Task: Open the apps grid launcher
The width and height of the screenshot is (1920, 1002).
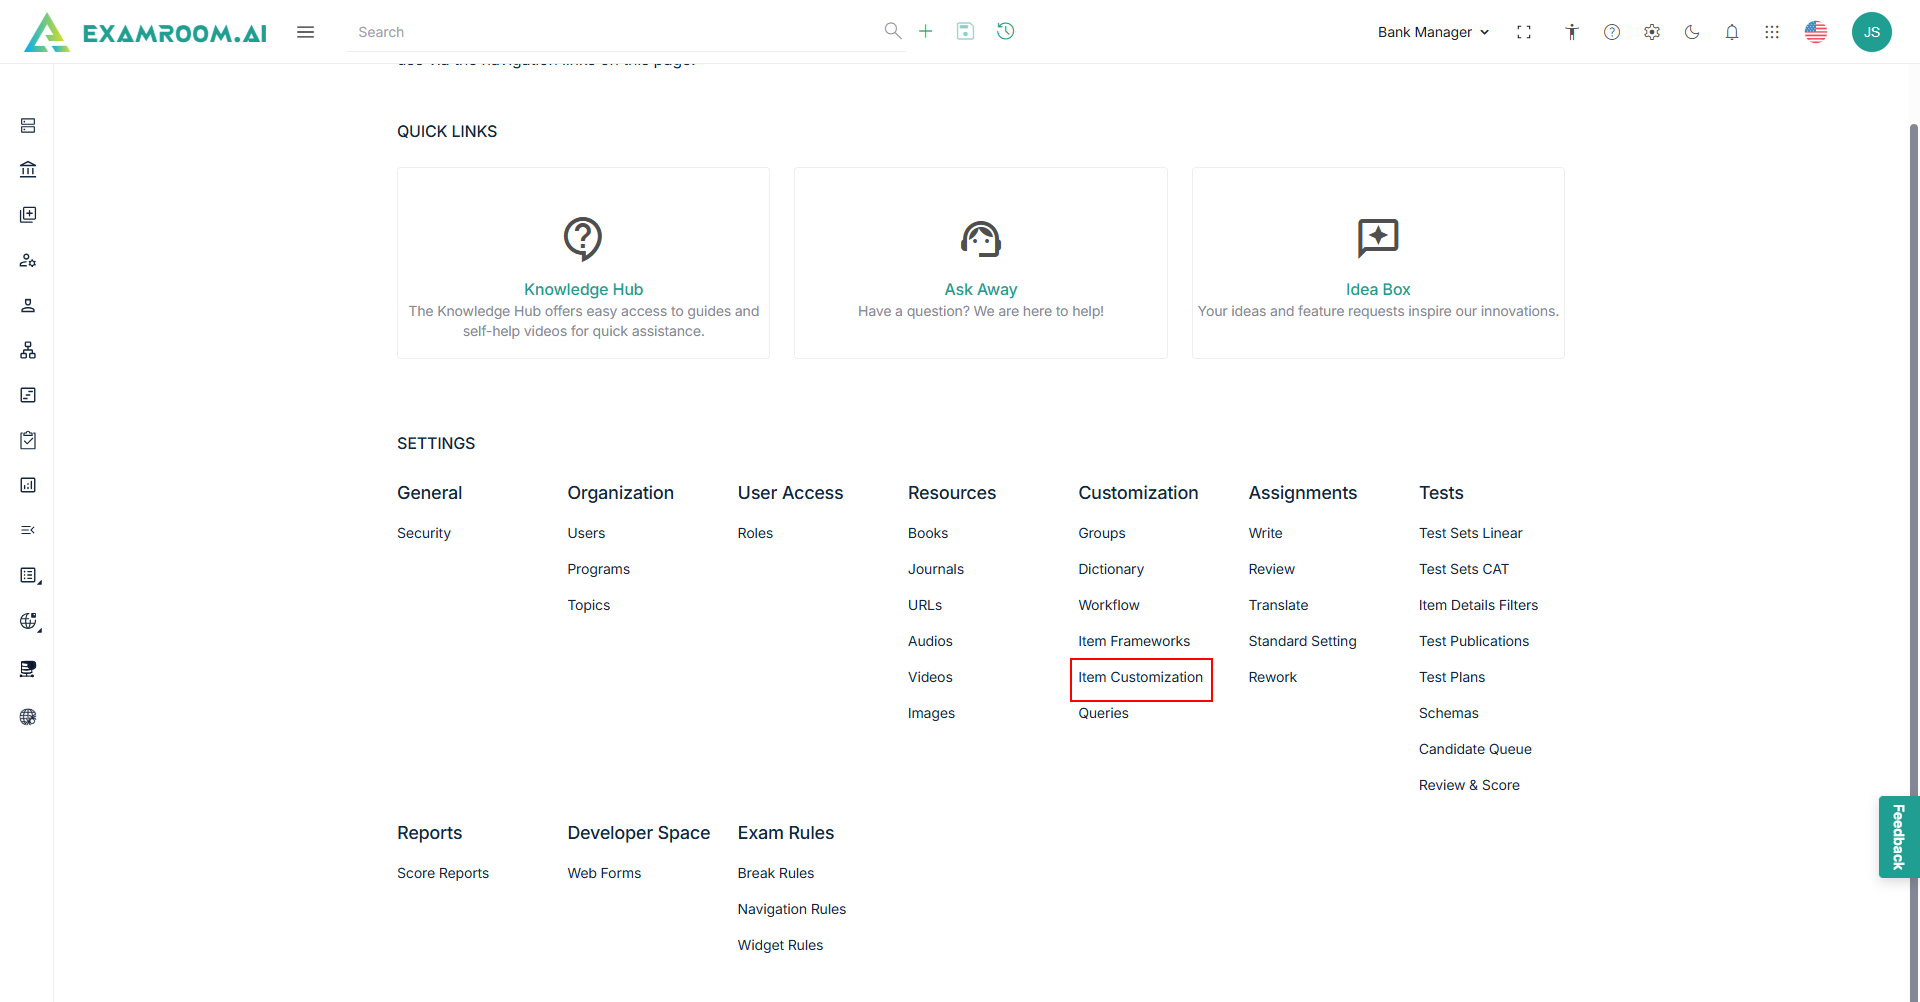Action: (x=1771, y=32)
